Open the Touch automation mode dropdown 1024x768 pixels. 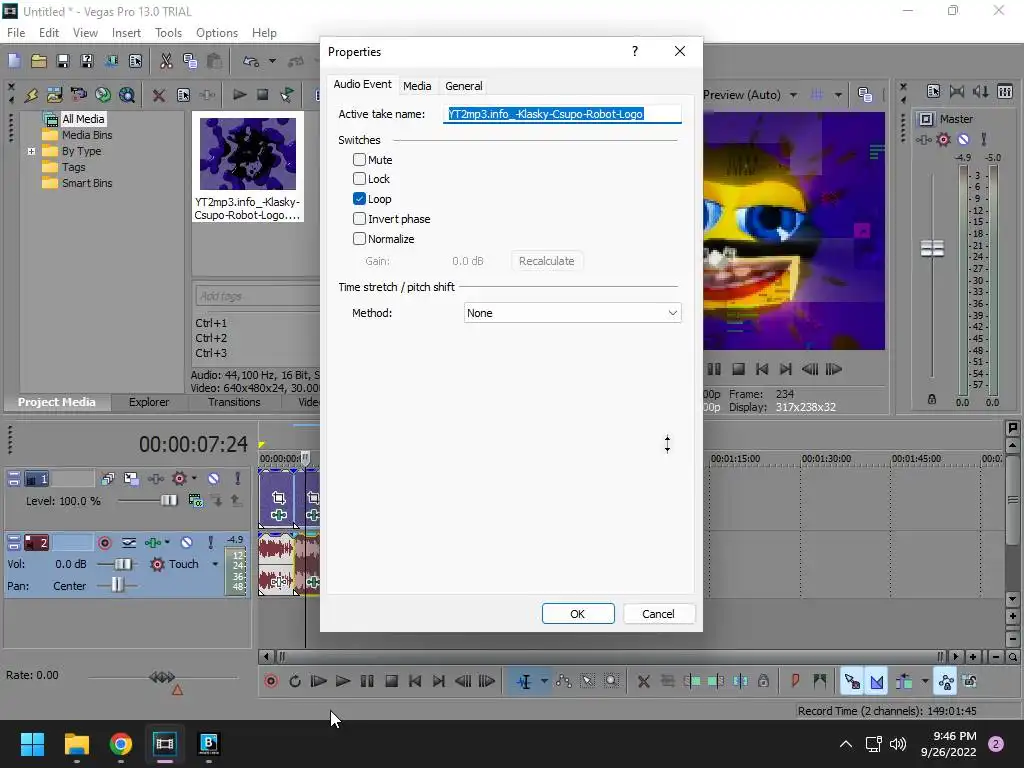coord(215,564)
